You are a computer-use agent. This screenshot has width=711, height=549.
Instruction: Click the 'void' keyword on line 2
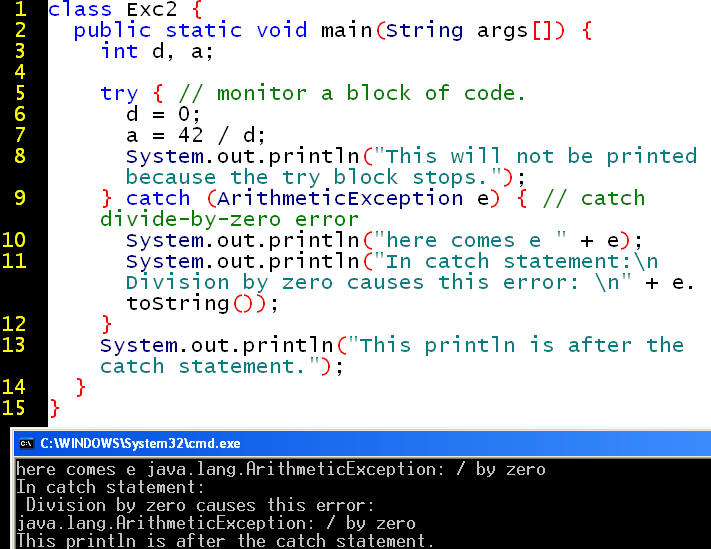[x=282, y=30]
